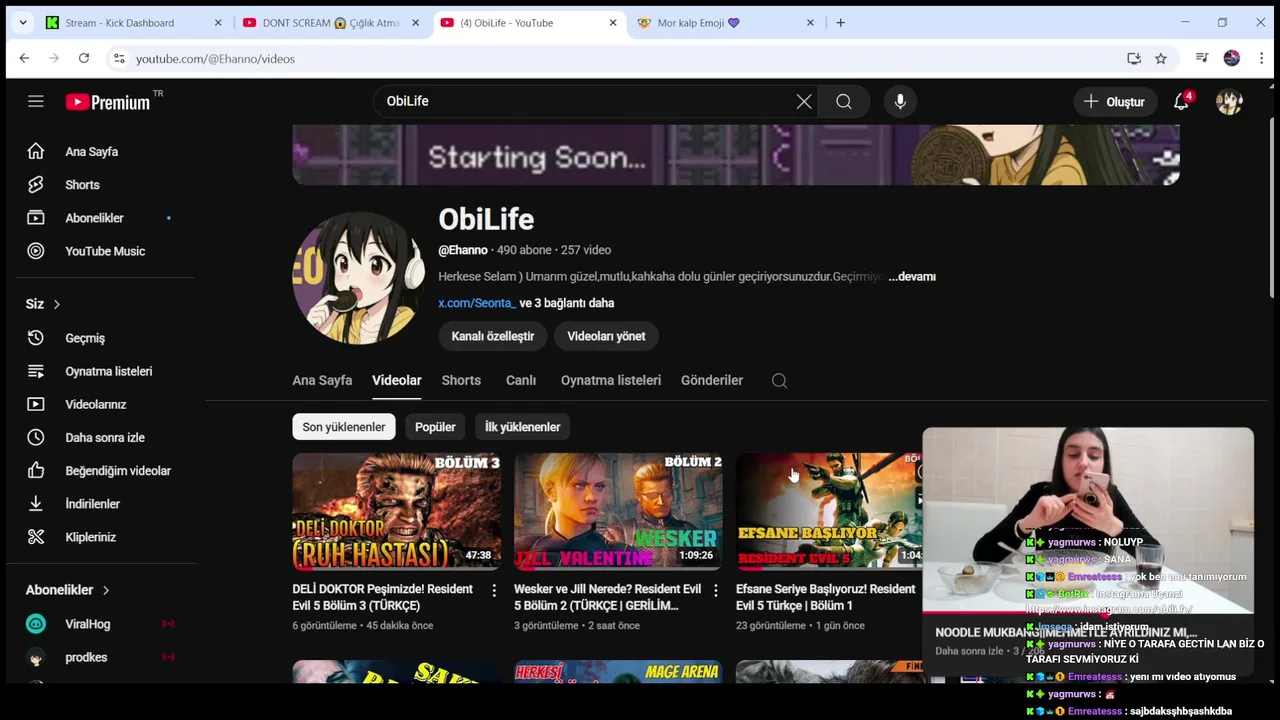1280x720 pixels.
Task: Open Oynatma listeleri in sidebar
Action: (x=108, y=371)
